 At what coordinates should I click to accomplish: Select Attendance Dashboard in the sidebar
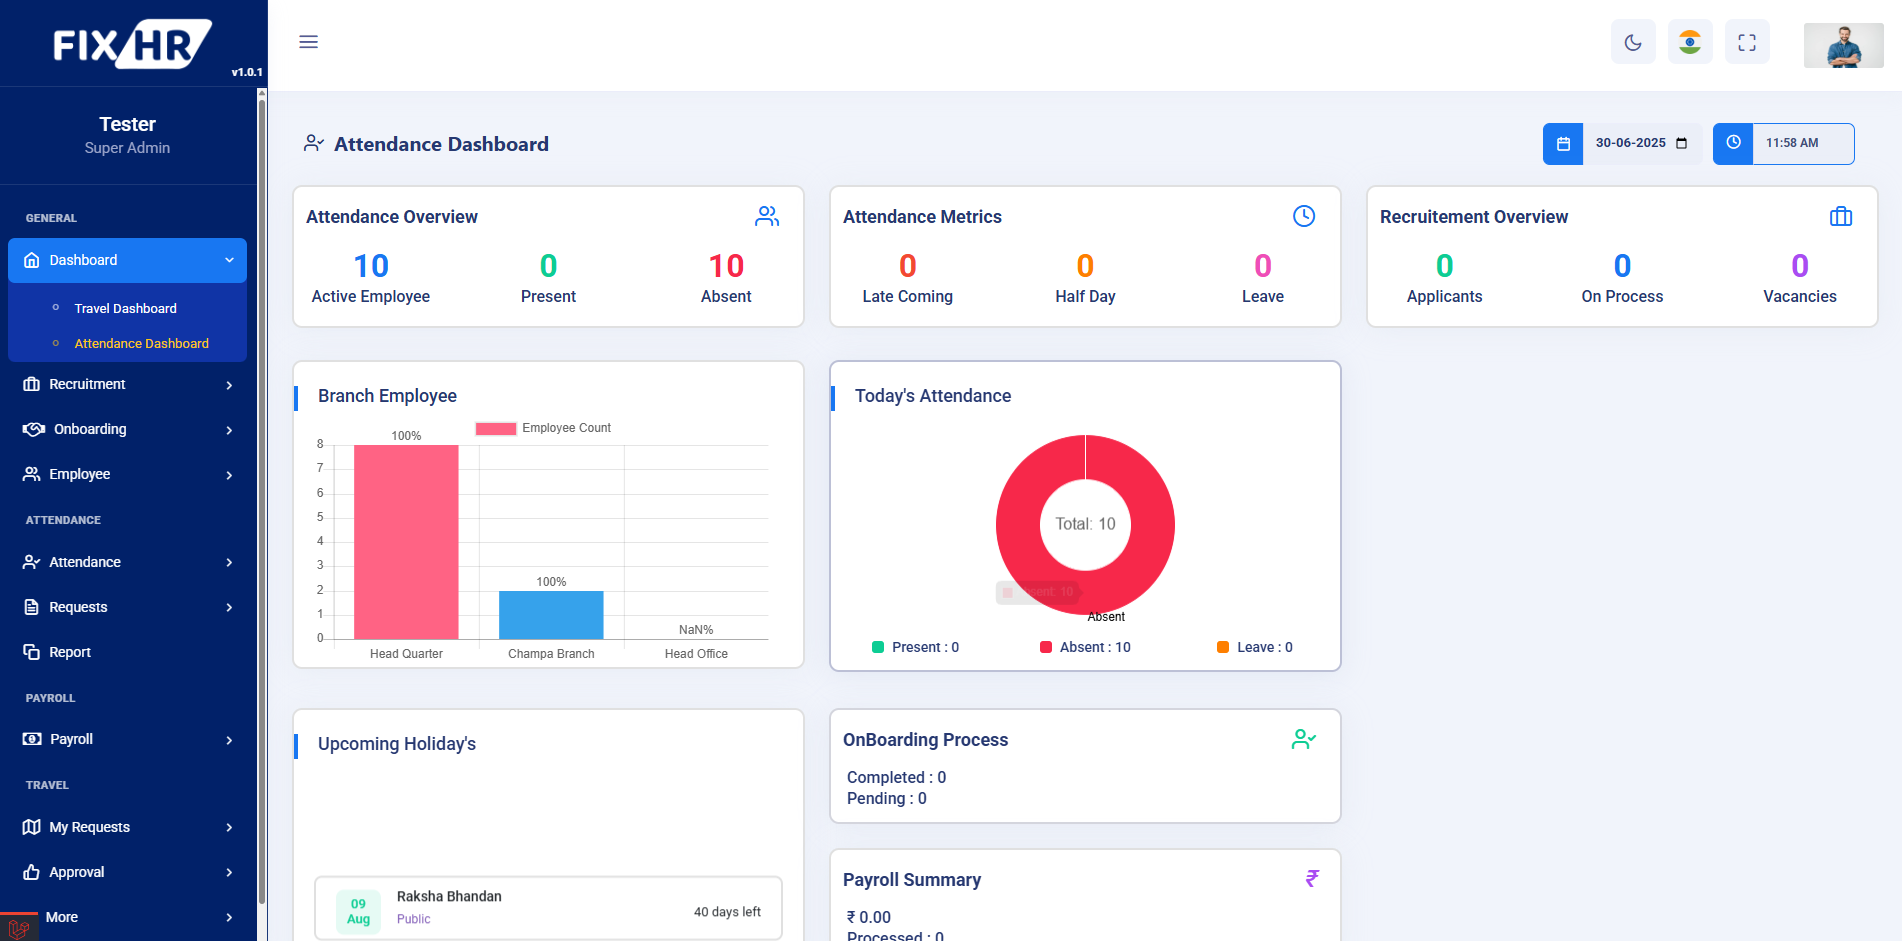(141, 343)
